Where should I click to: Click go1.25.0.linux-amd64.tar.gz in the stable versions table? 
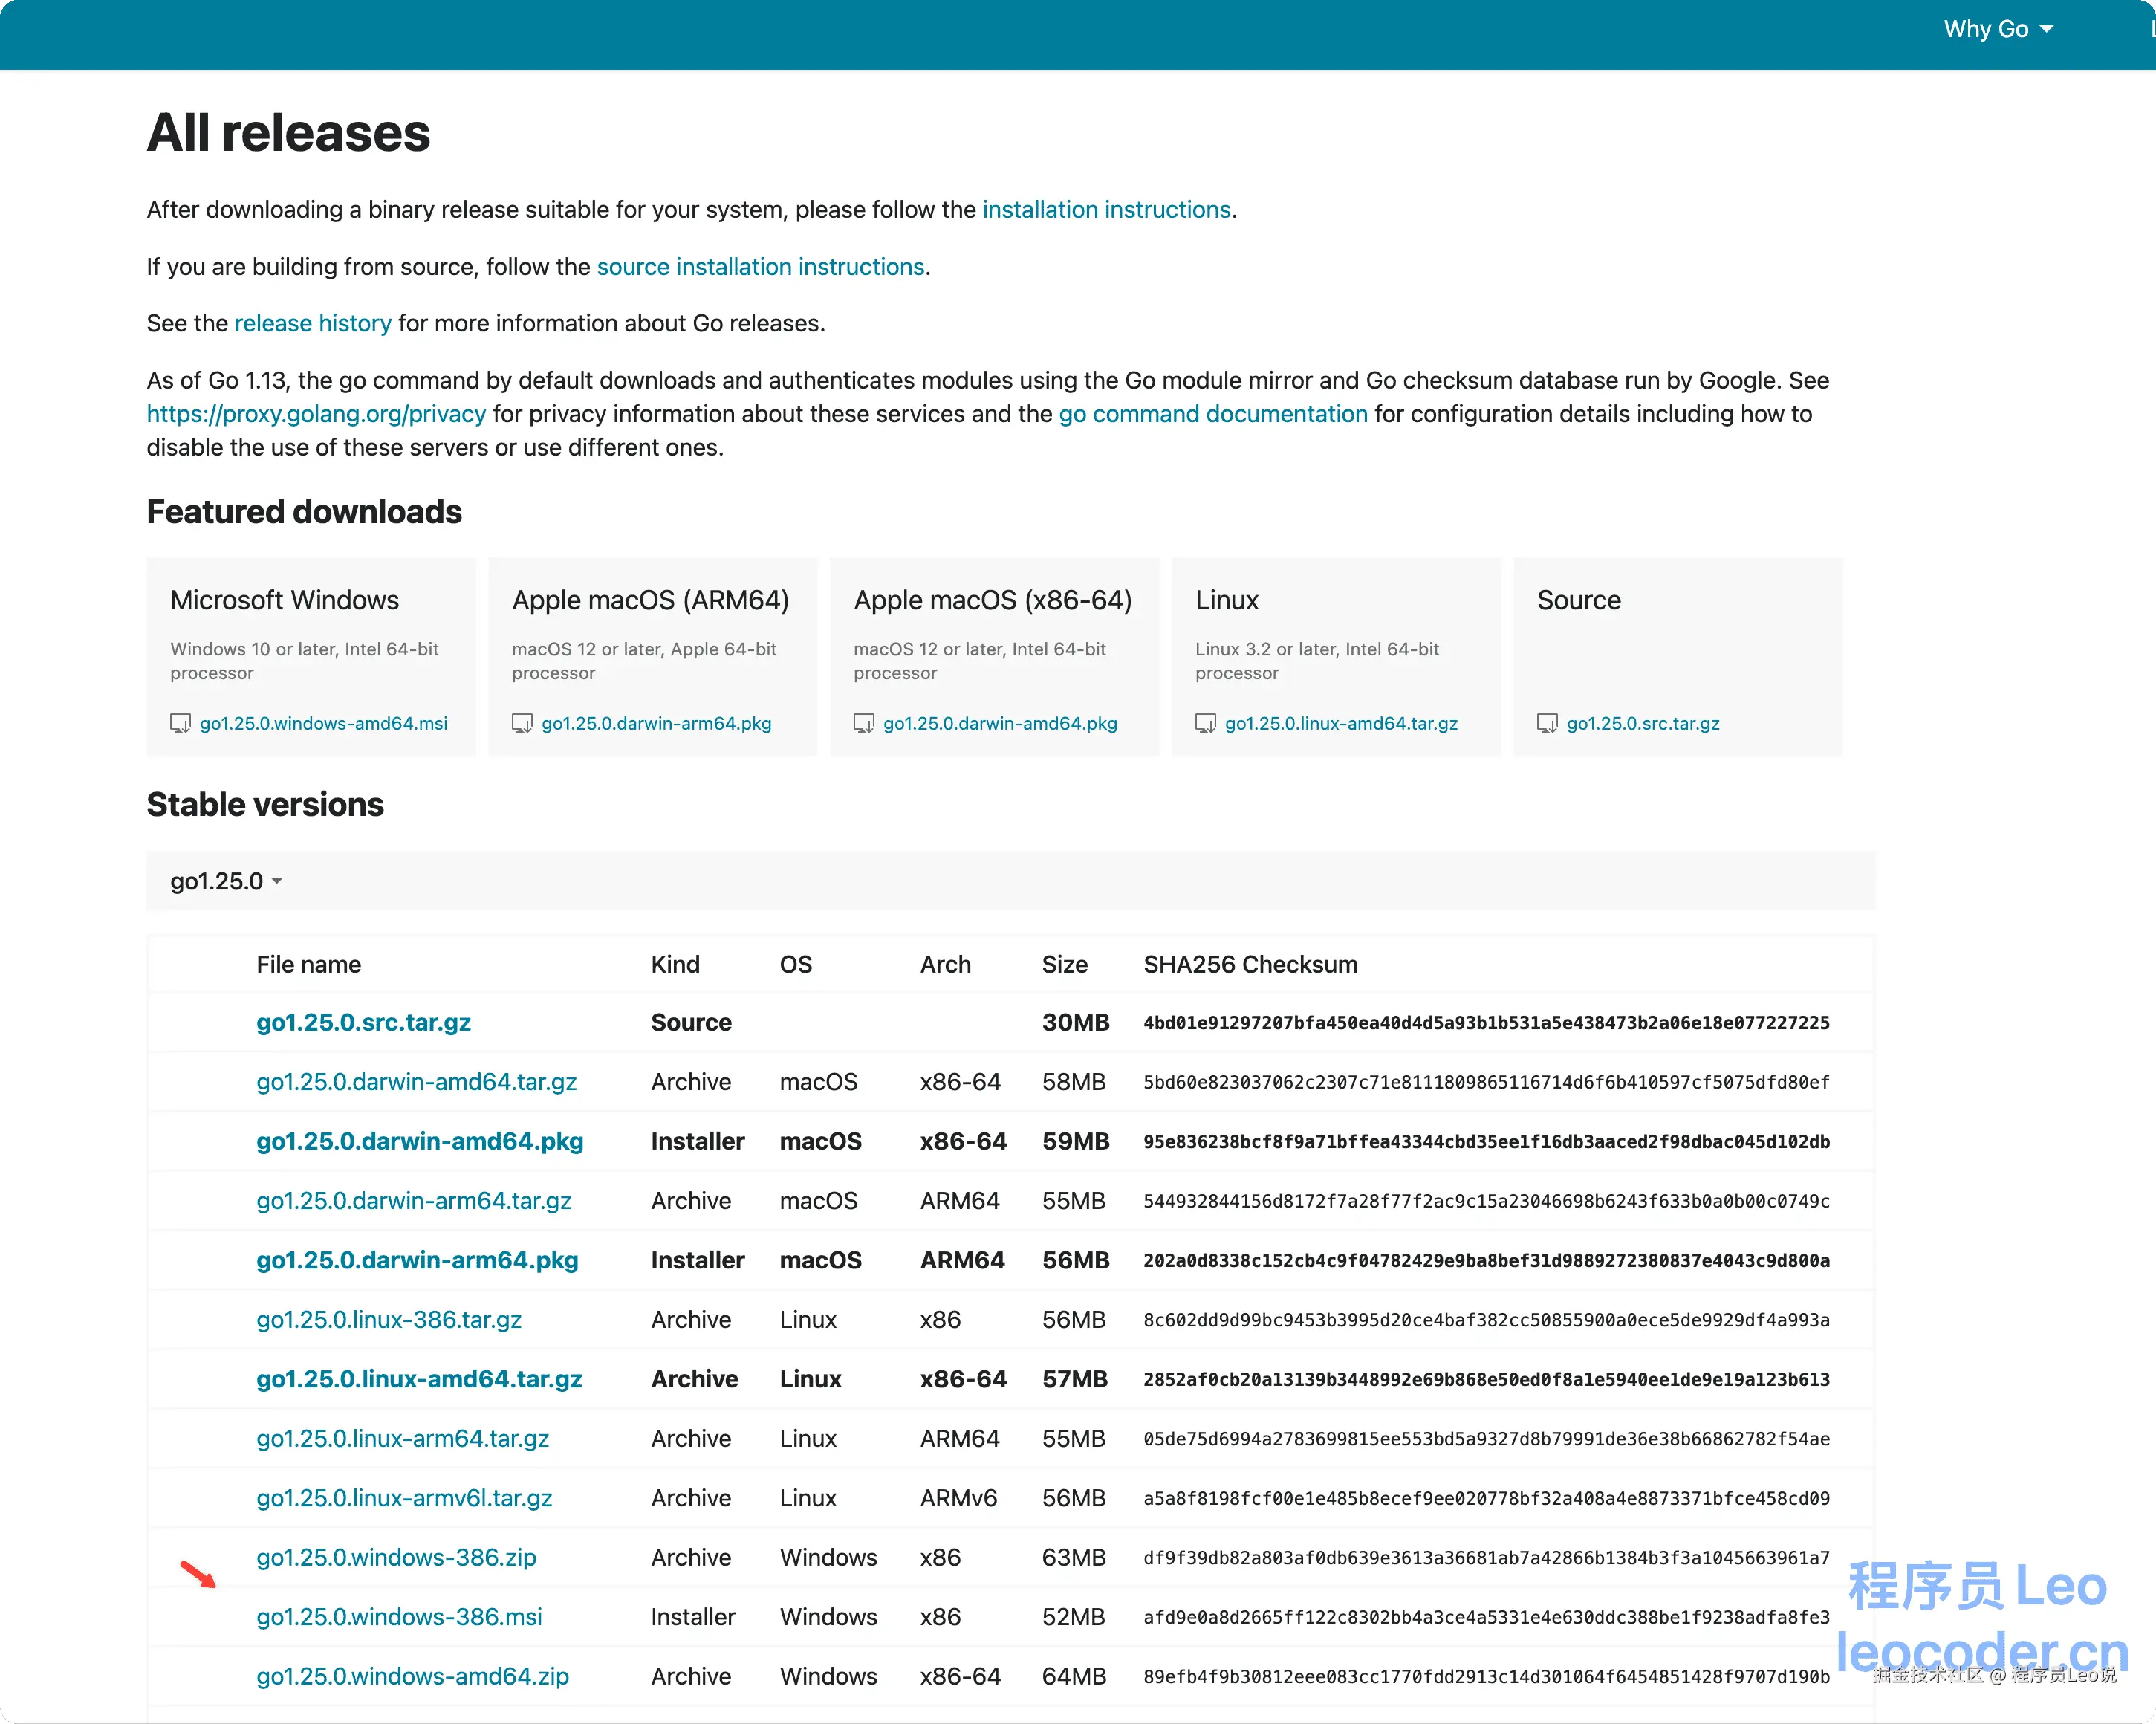(x=419, y=1379)
